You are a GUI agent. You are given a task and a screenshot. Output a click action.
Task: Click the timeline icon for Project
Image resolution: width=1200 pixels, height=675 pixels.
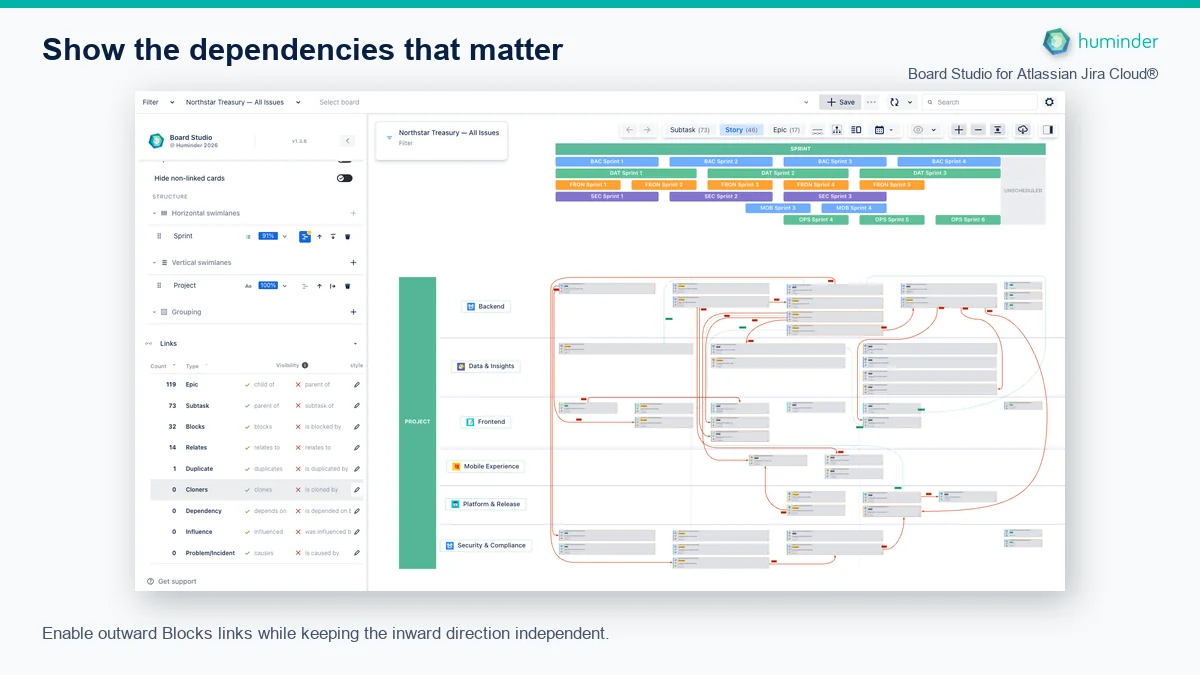tap(305, 286)
